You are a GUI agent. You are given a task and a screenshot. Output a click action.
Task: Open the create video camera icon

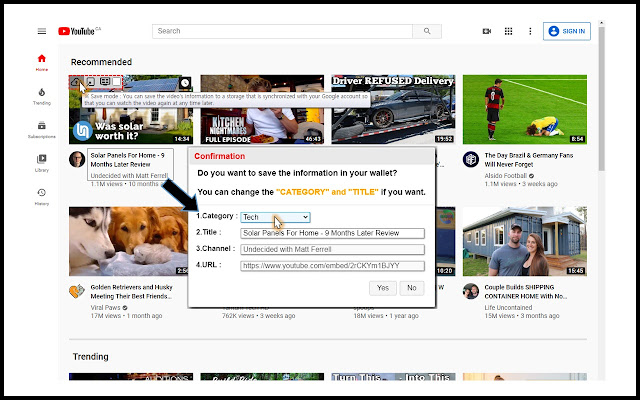487,31
